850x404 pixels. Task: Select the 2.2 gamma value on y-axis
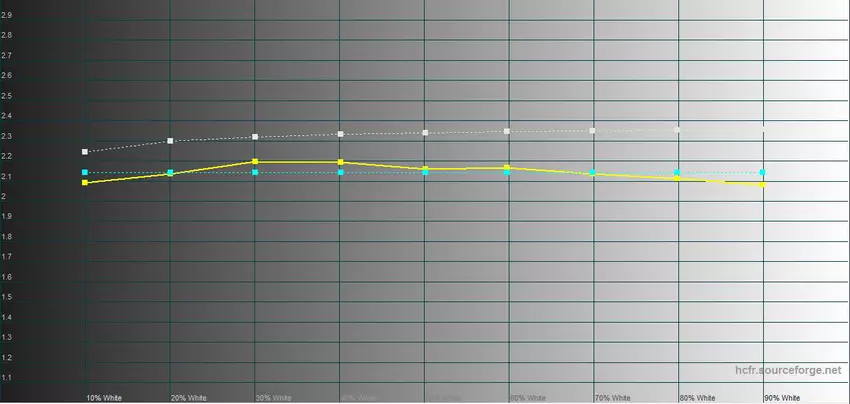7,156
